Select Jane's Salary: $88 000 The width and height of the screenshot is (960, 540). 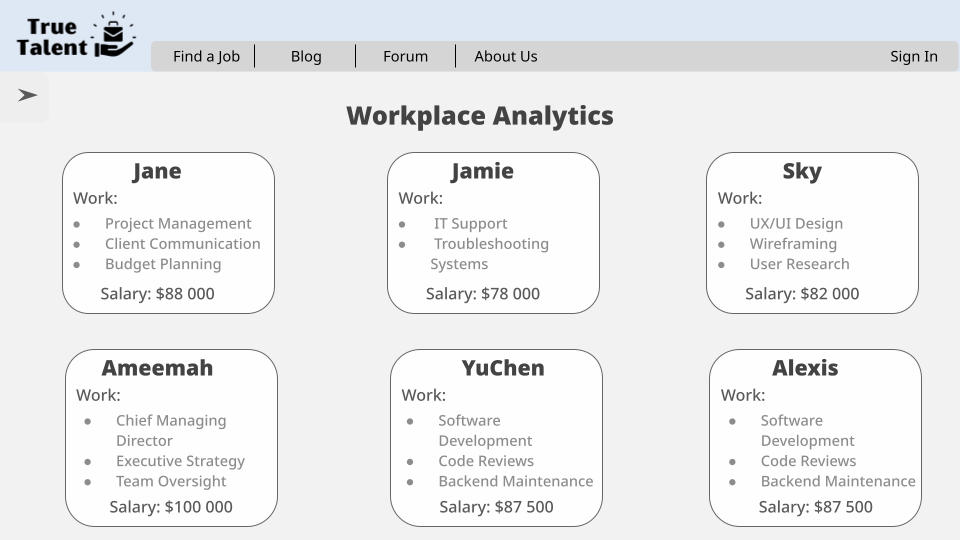coord(157,294)
